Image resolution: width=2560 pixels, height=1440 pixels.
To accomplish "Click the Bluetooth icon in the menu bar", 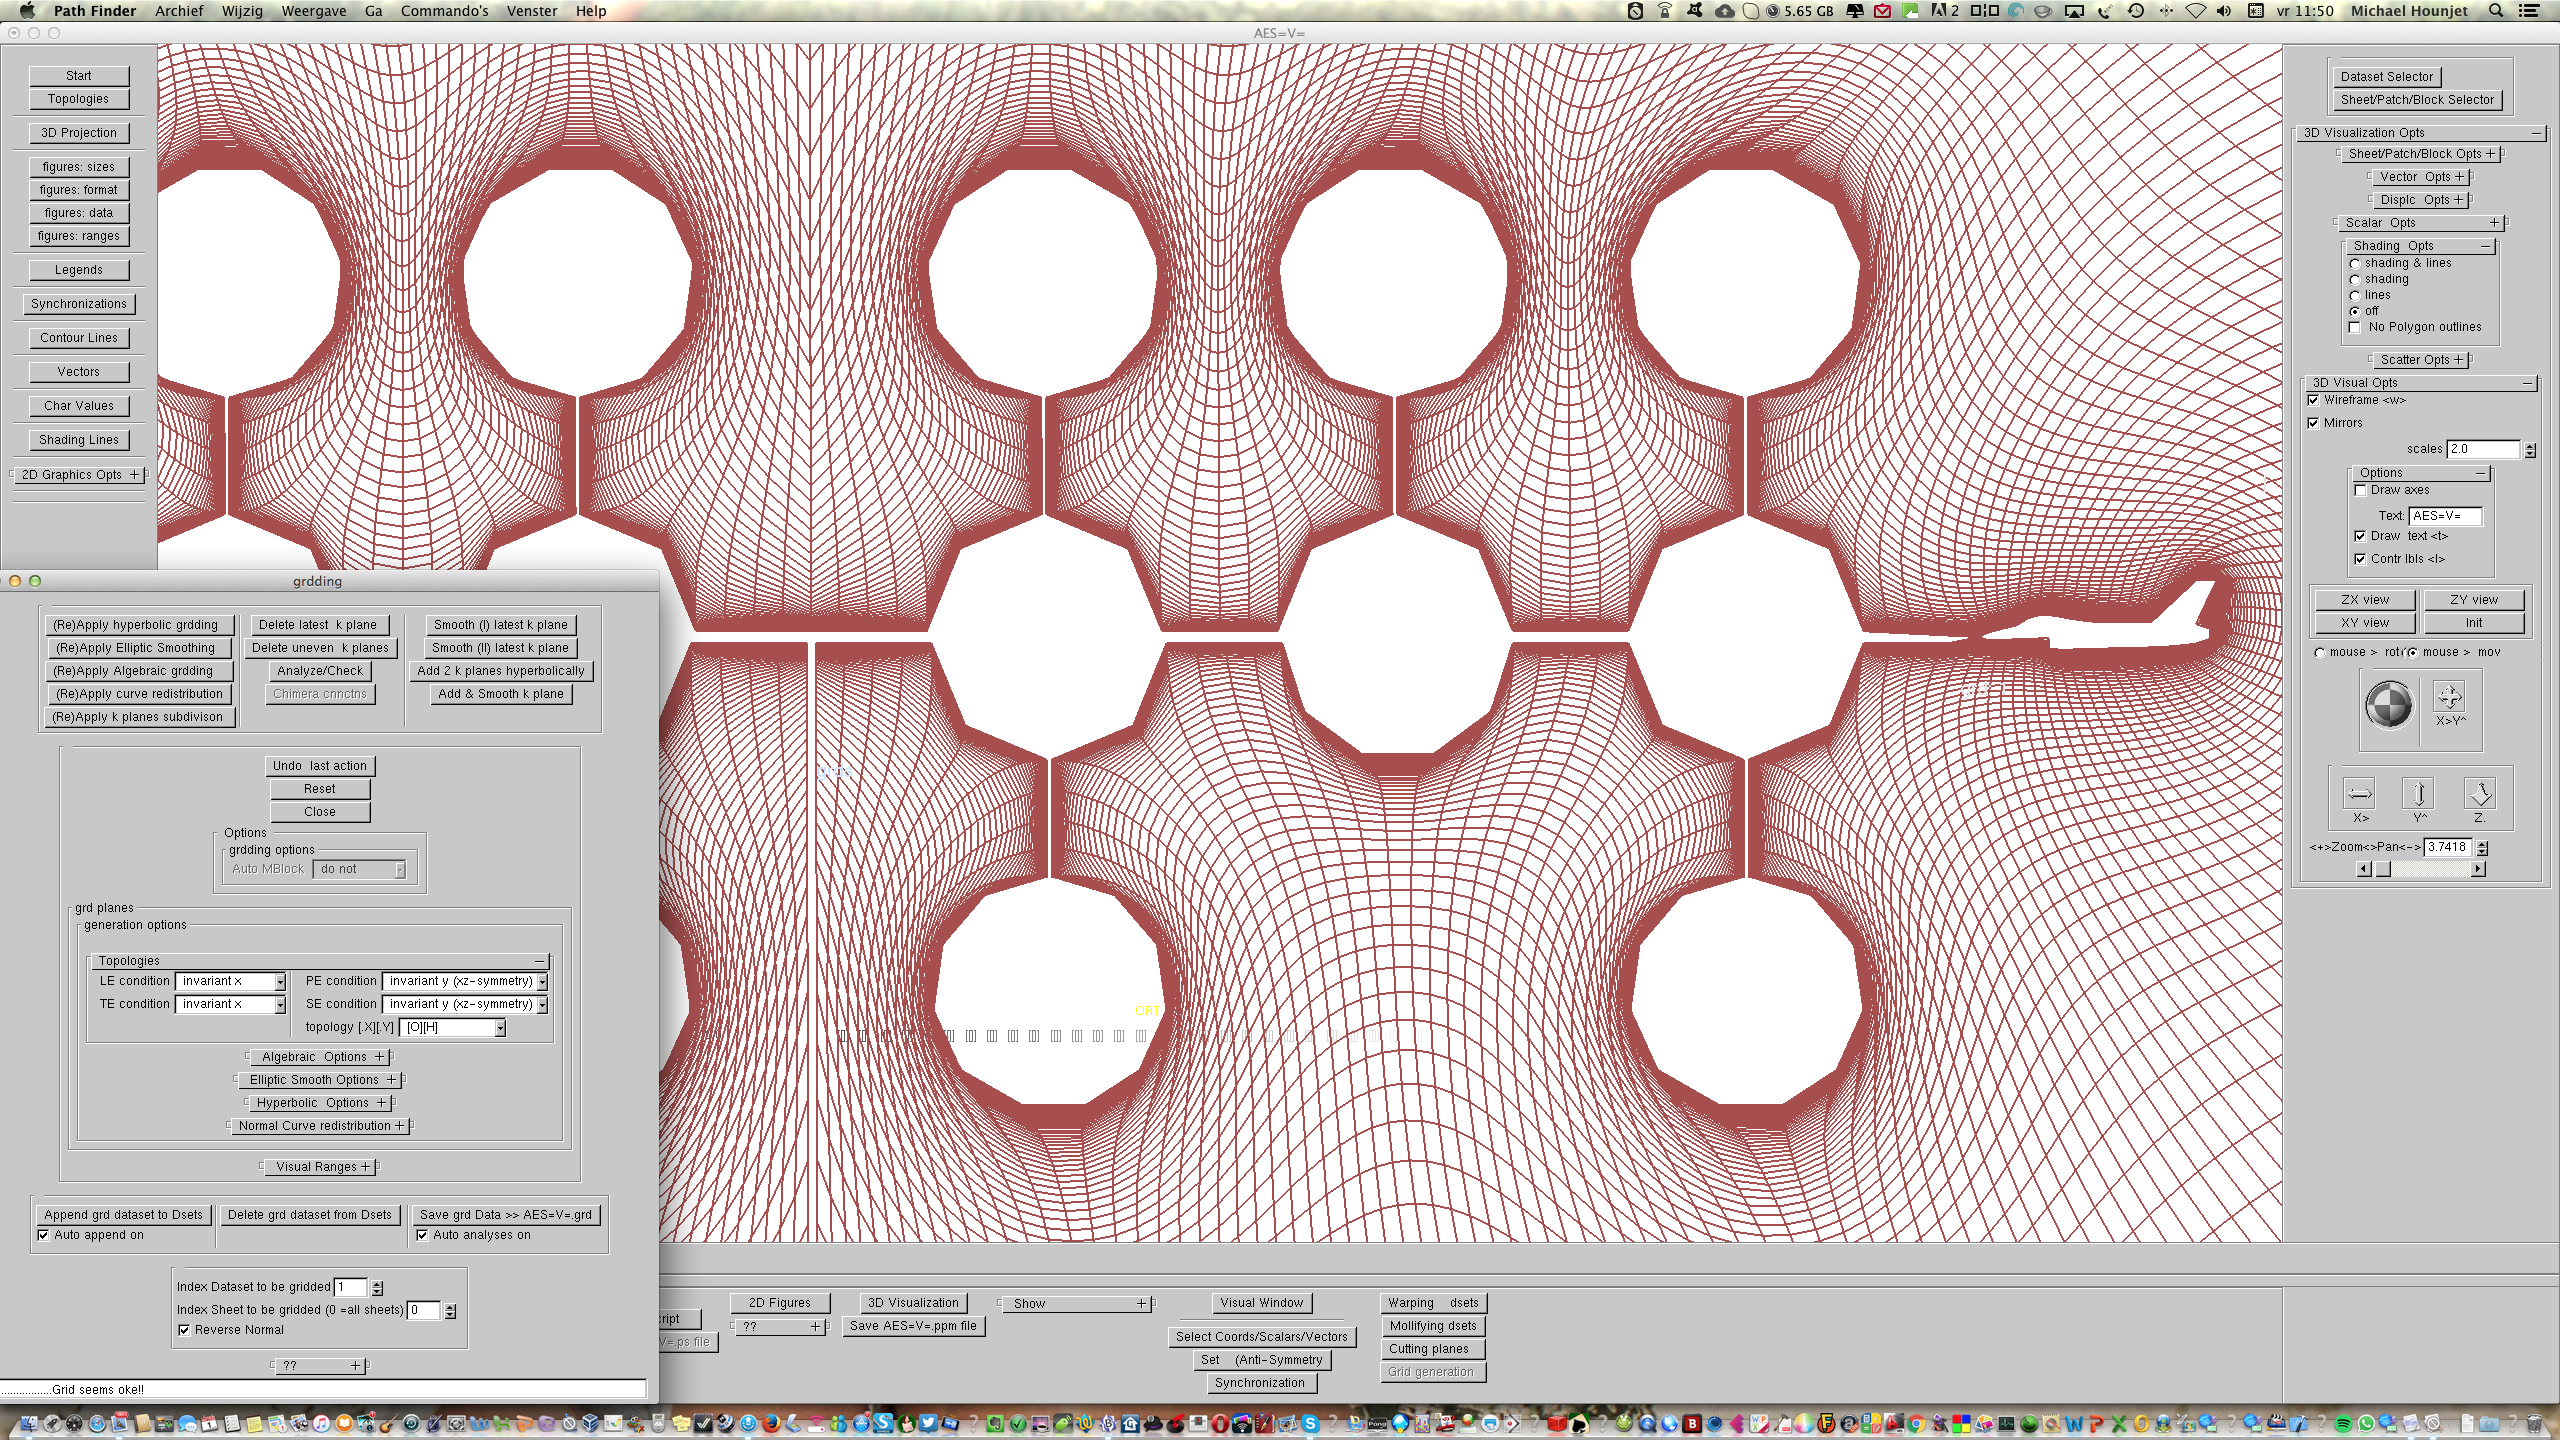I will pyautogui.click(x=2166, y=11).
